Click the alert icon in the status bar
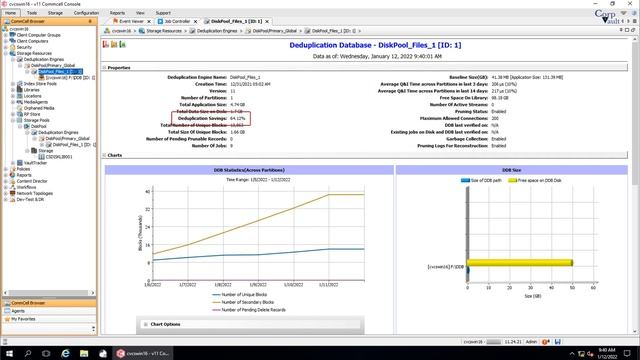Screen dimensions: 640x360 pos(546,342)
